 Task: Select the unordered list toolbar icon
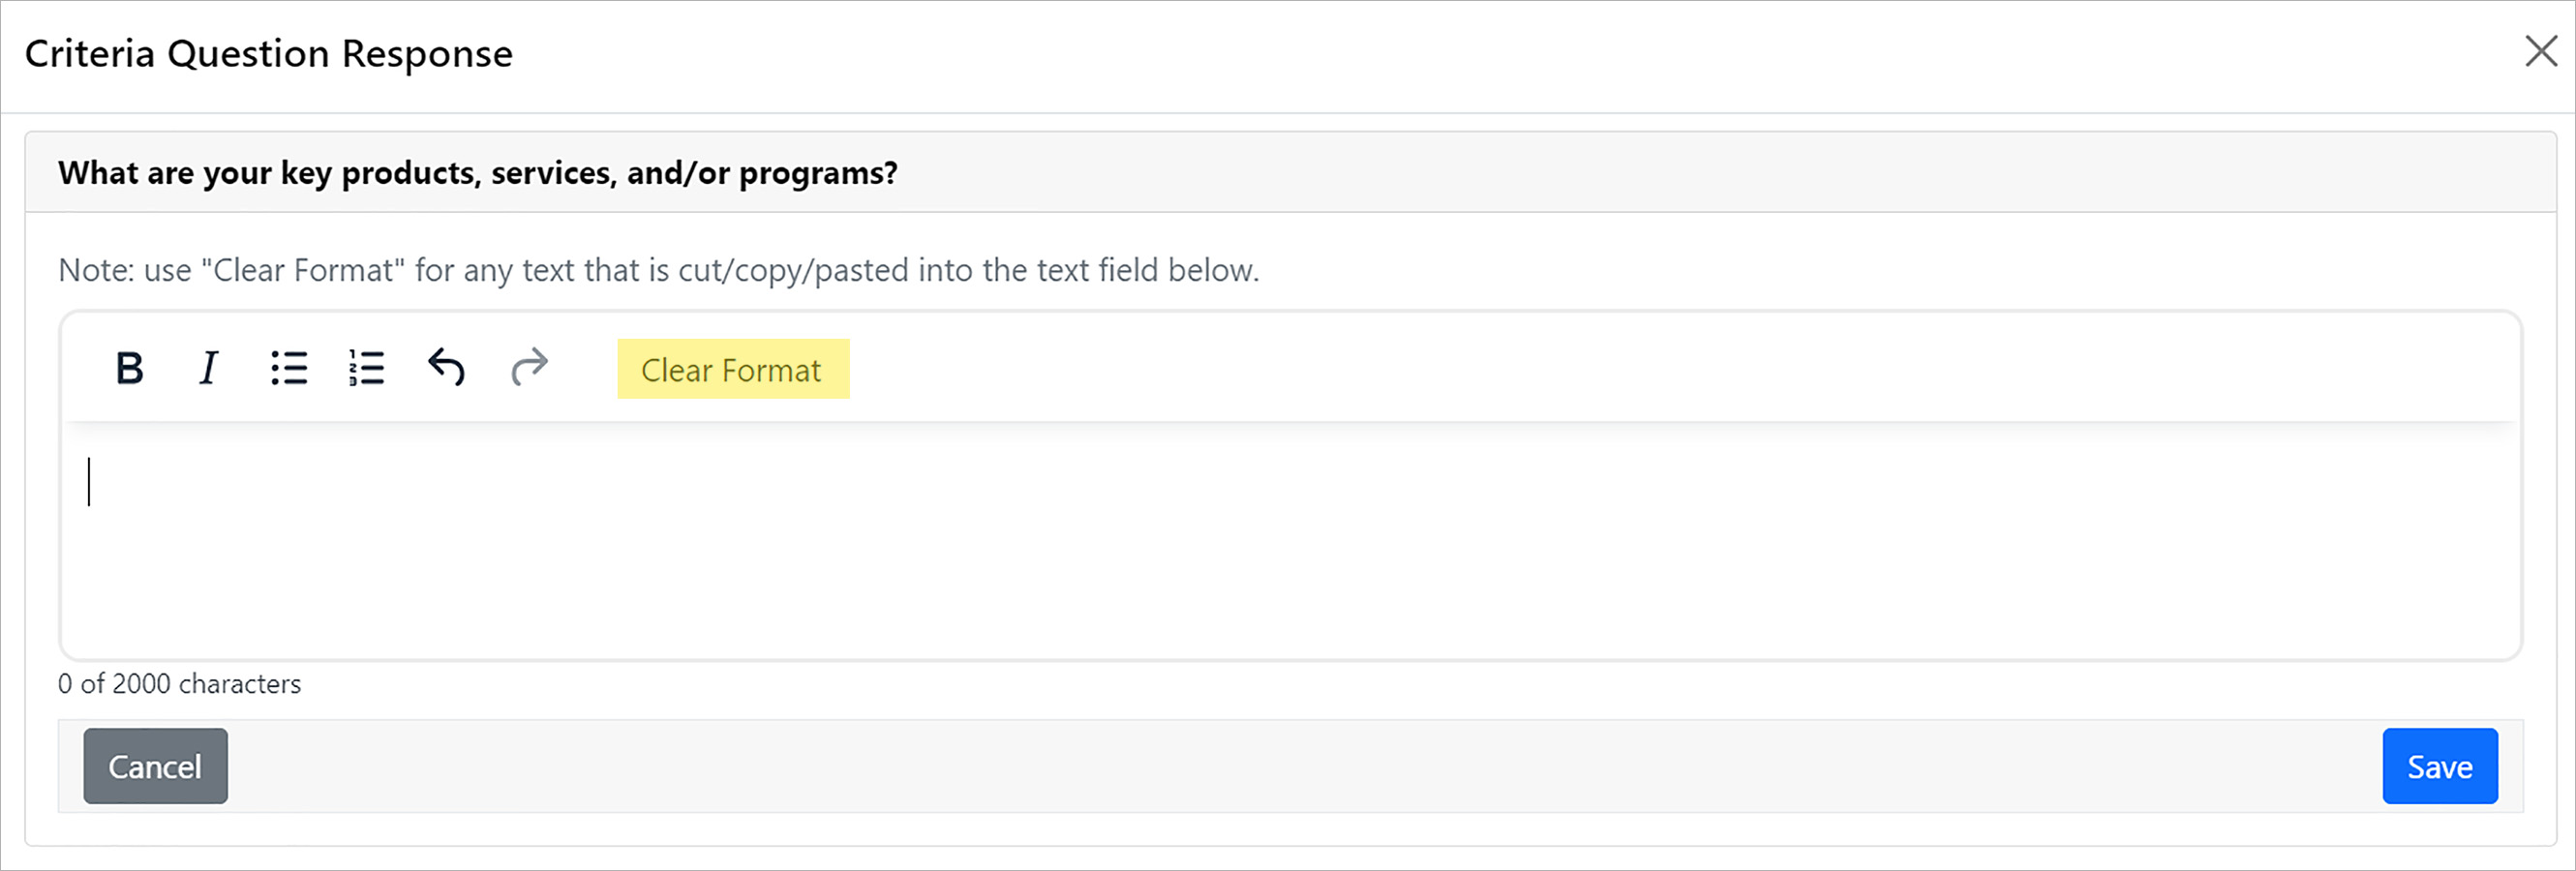click(289, 368)
